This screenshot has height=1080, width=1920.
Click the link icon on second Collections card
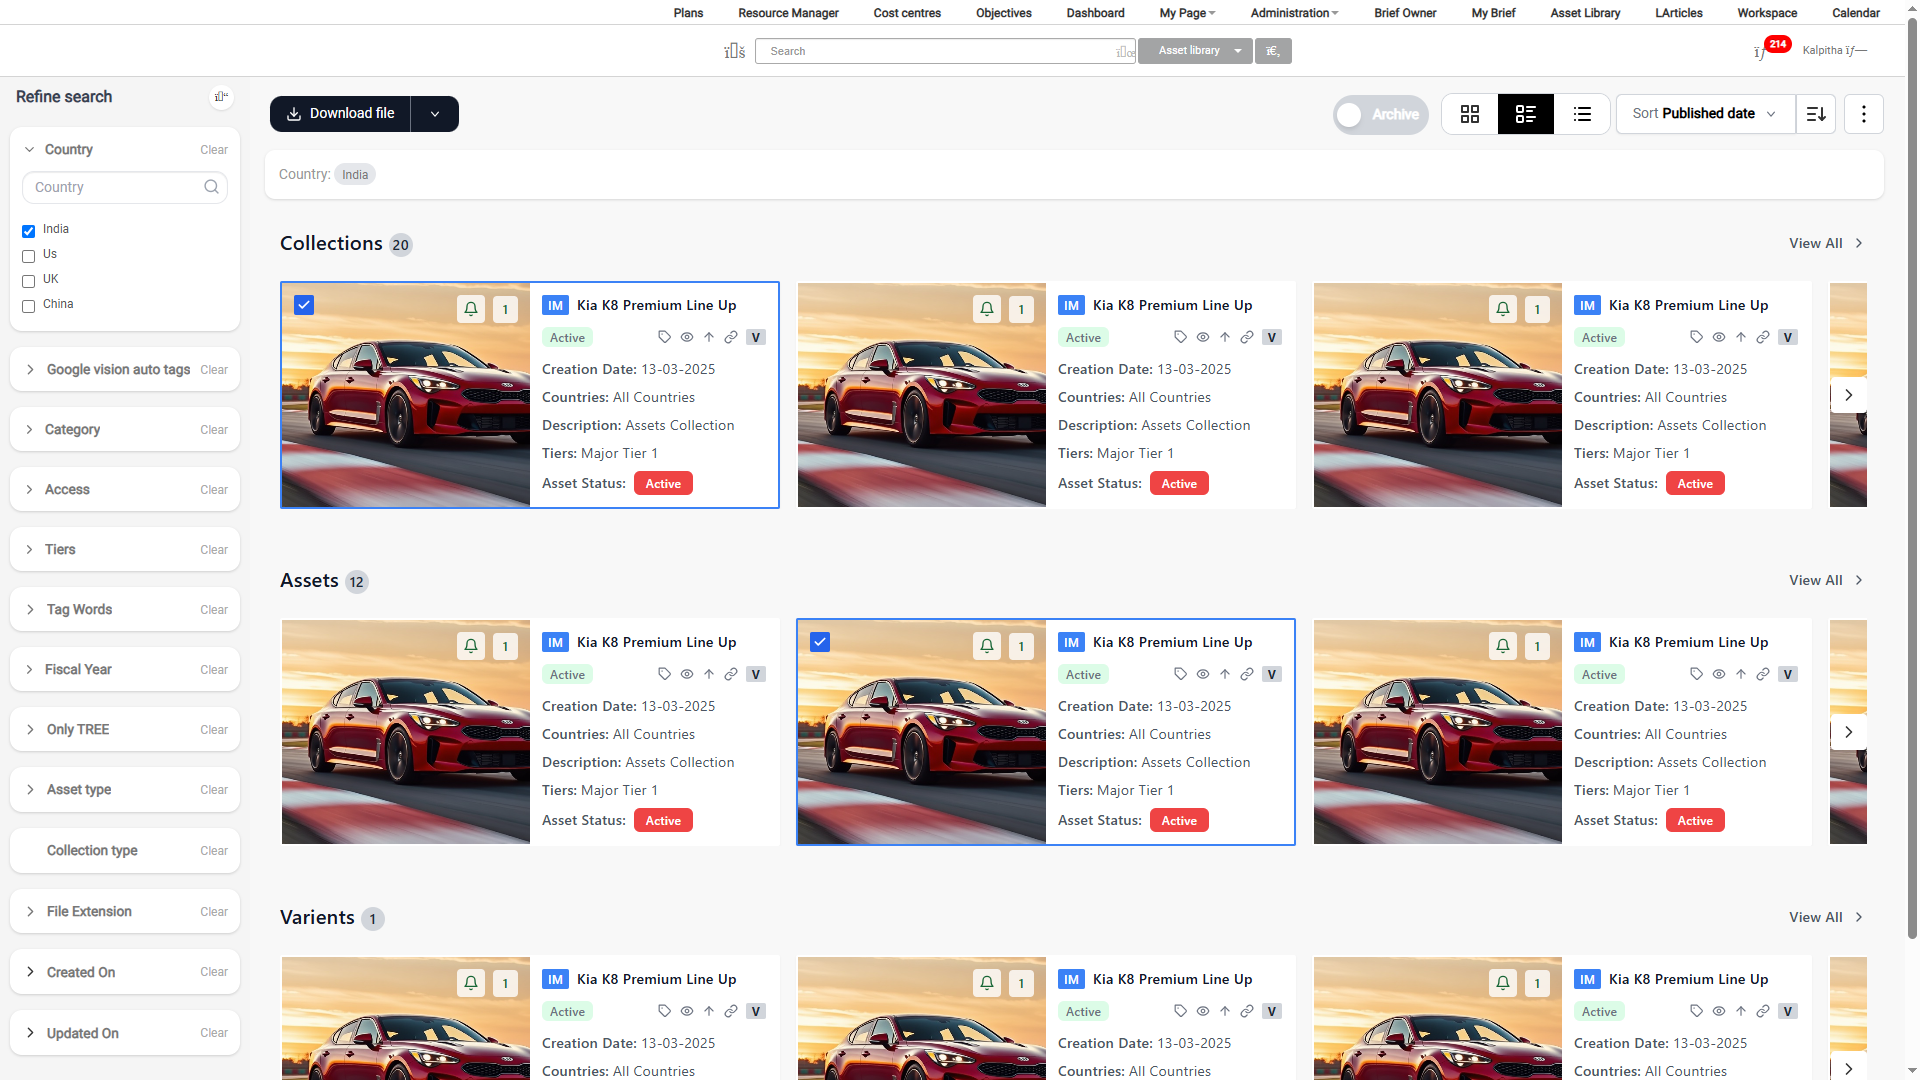pos(1247,338)
